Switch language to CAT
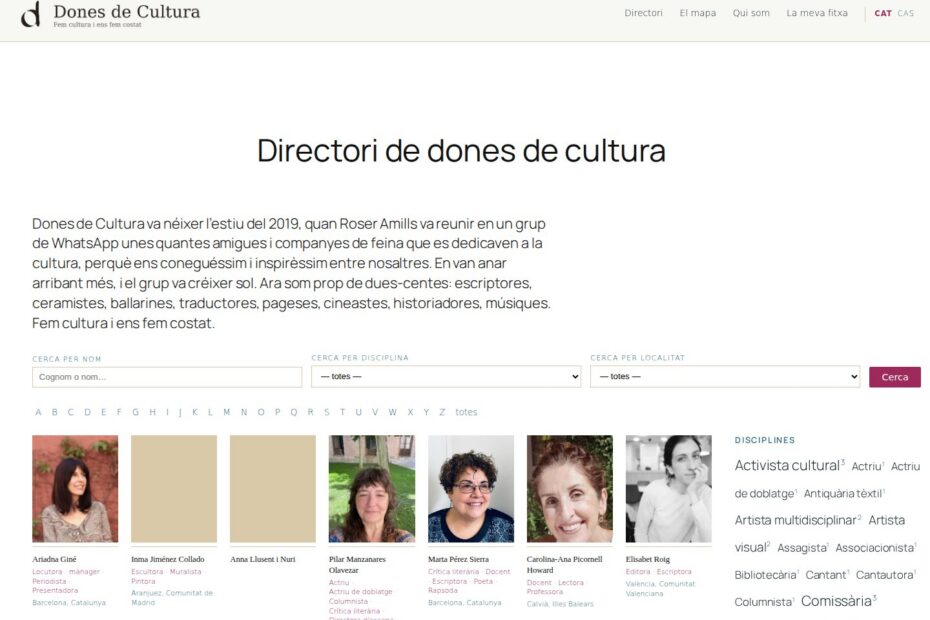Image resolution: width=930 pixels, height=620 pixels. [x=883, y=13]
